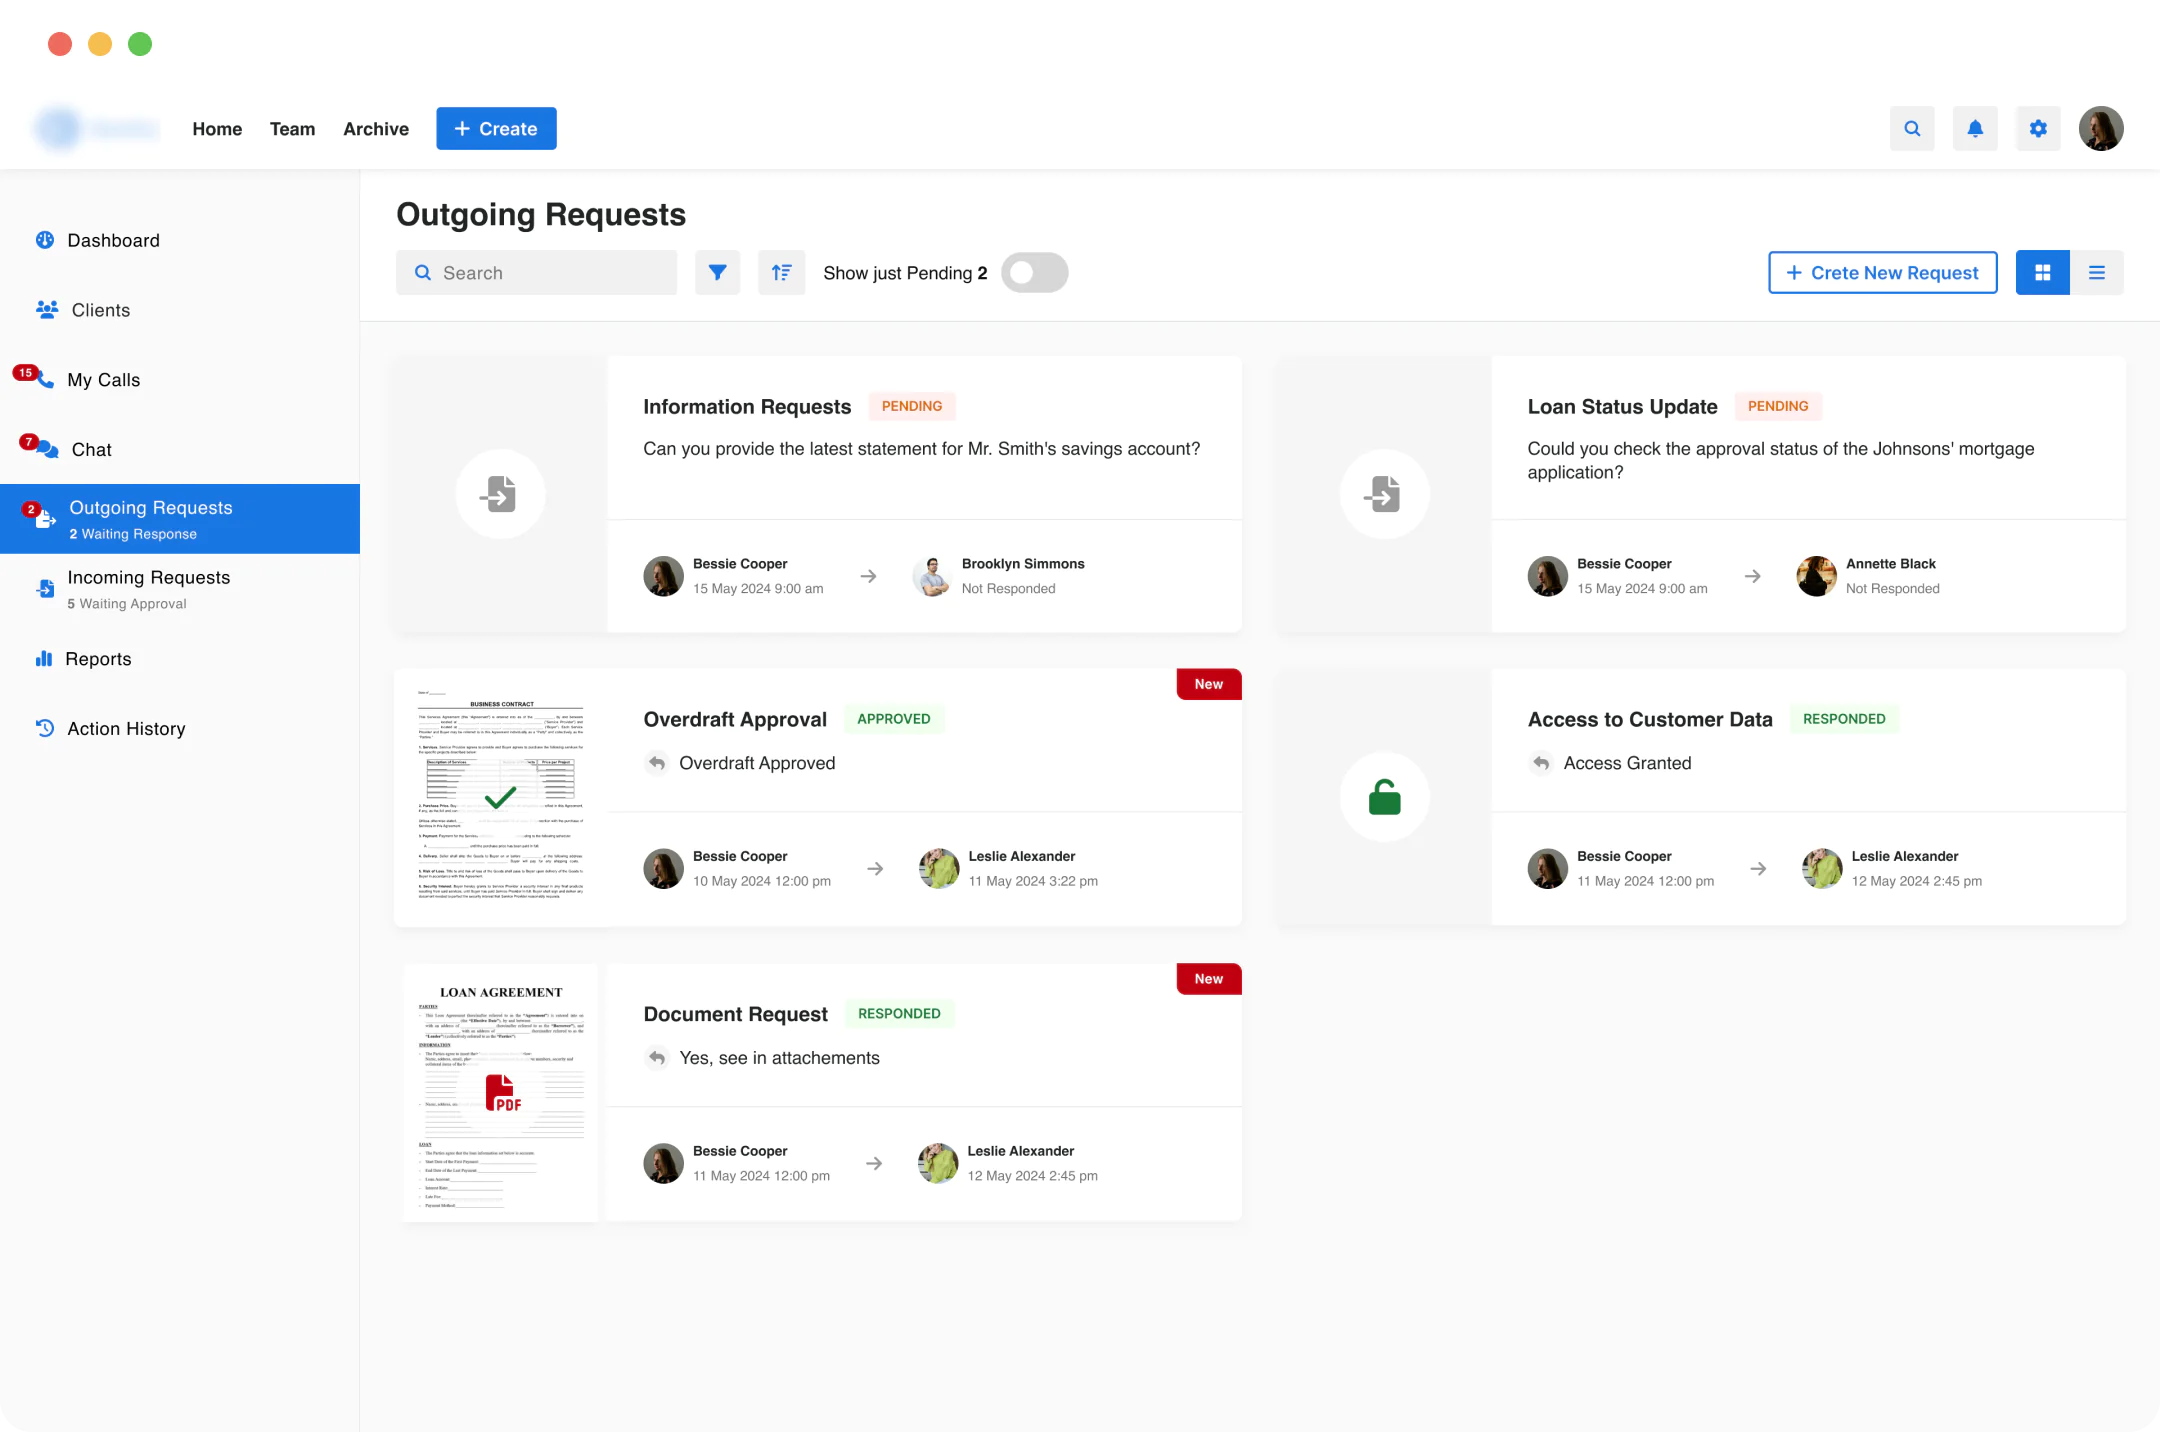Open Business Contract document thumbnail
Image resolution: width=2160 pixels, height=1432 pixels.
pyautogui.click(x=500, y=797)
